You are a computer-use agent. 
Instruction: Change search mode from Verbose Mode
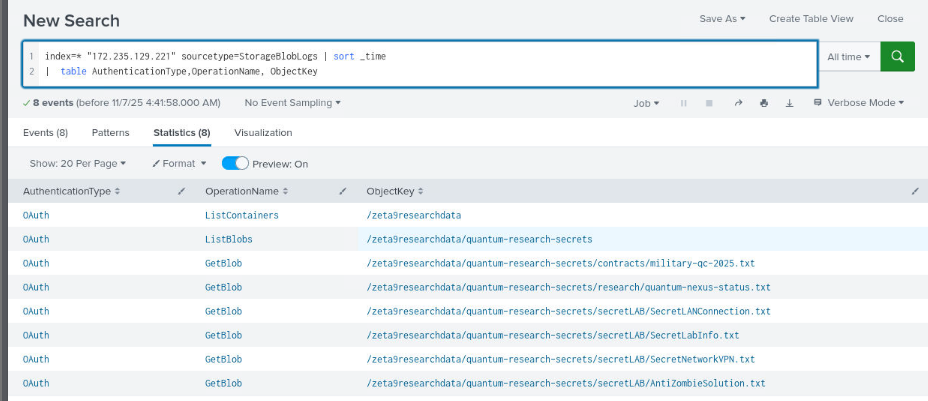pyautogui.click(x=859, y=103)
